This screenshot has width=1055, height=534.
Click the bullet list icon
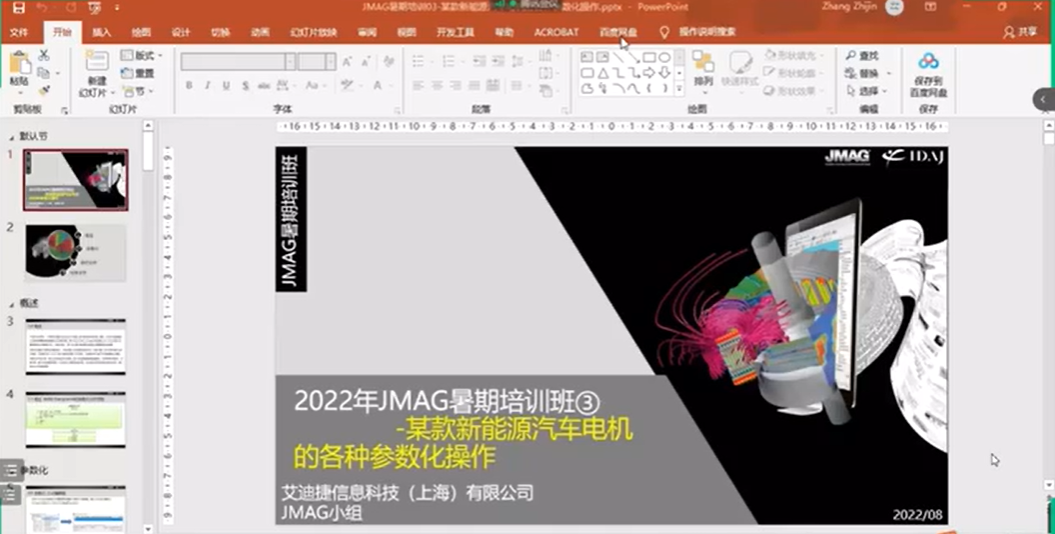pyautogui.click(x=419, y=62)
